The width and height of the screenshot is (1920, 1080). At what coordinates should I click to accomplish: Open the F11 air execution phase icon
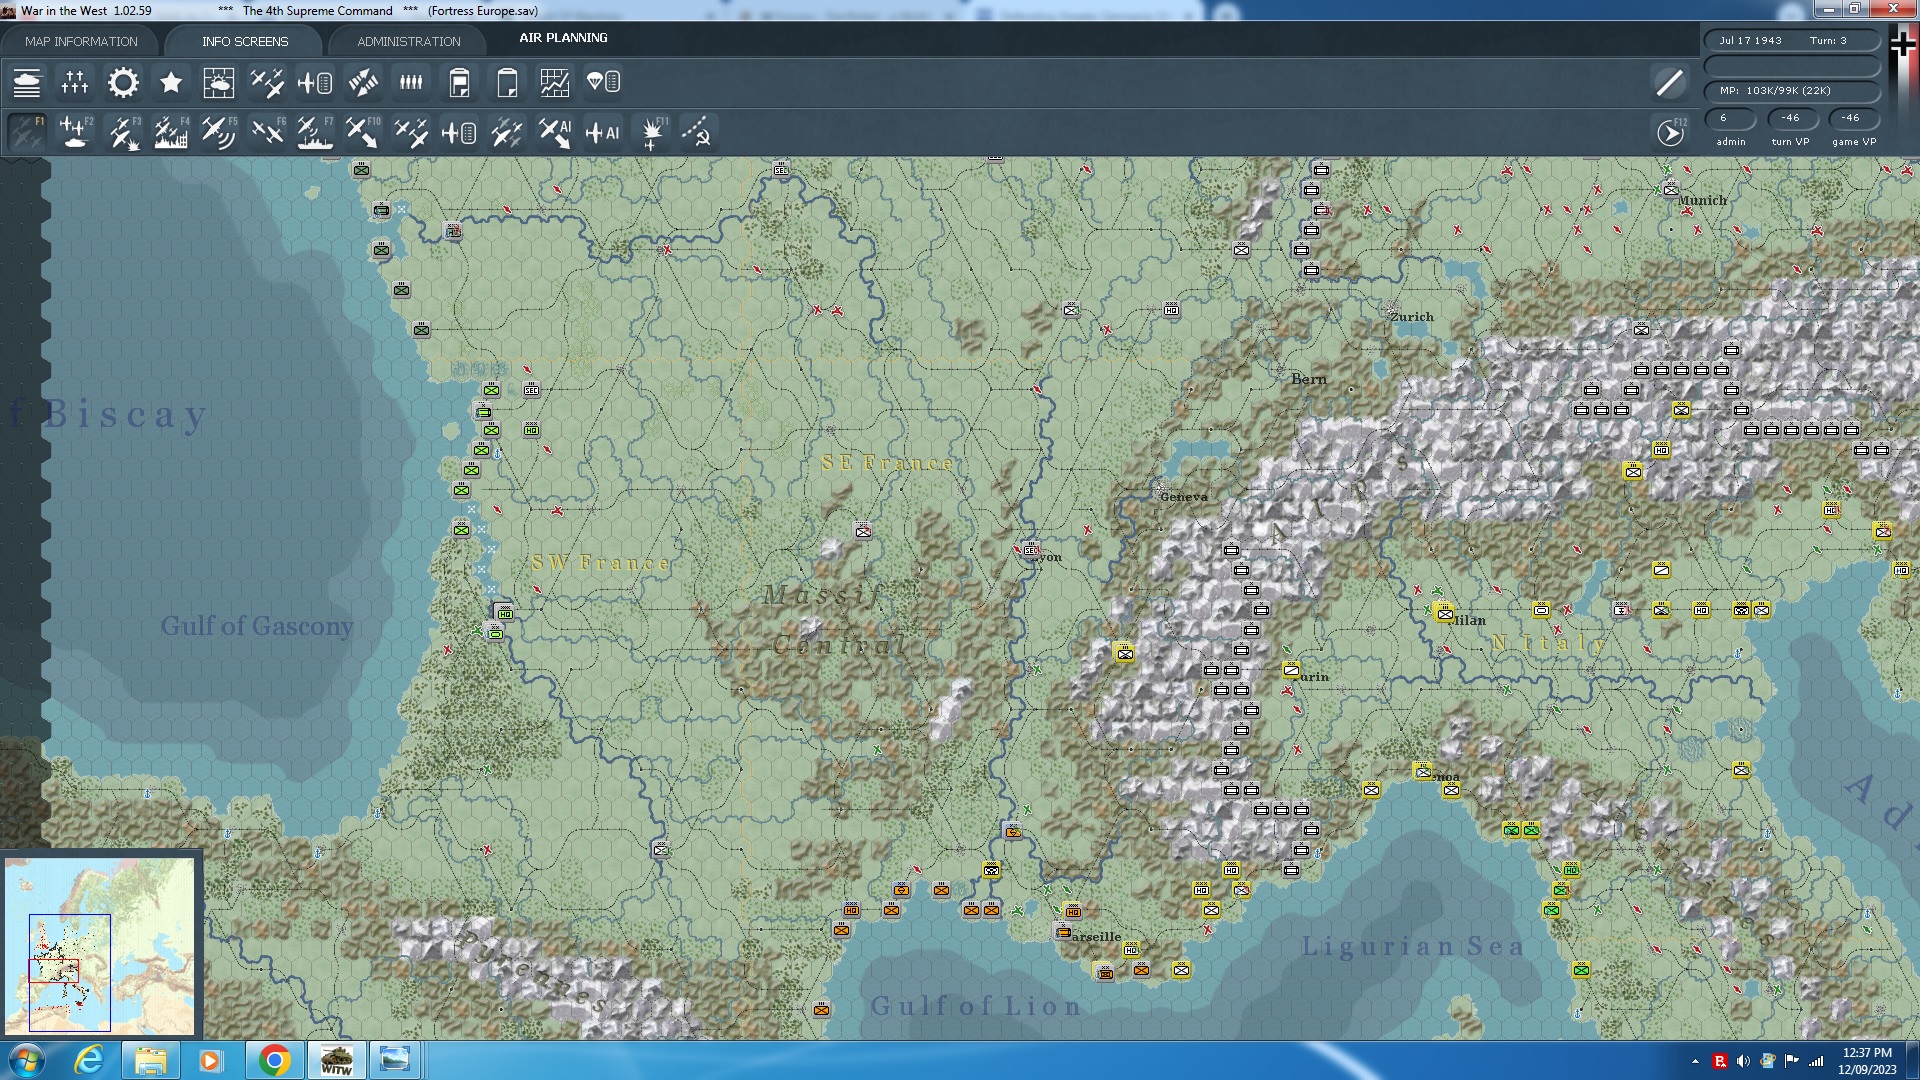pyautogui.click(x=652, y=133)
